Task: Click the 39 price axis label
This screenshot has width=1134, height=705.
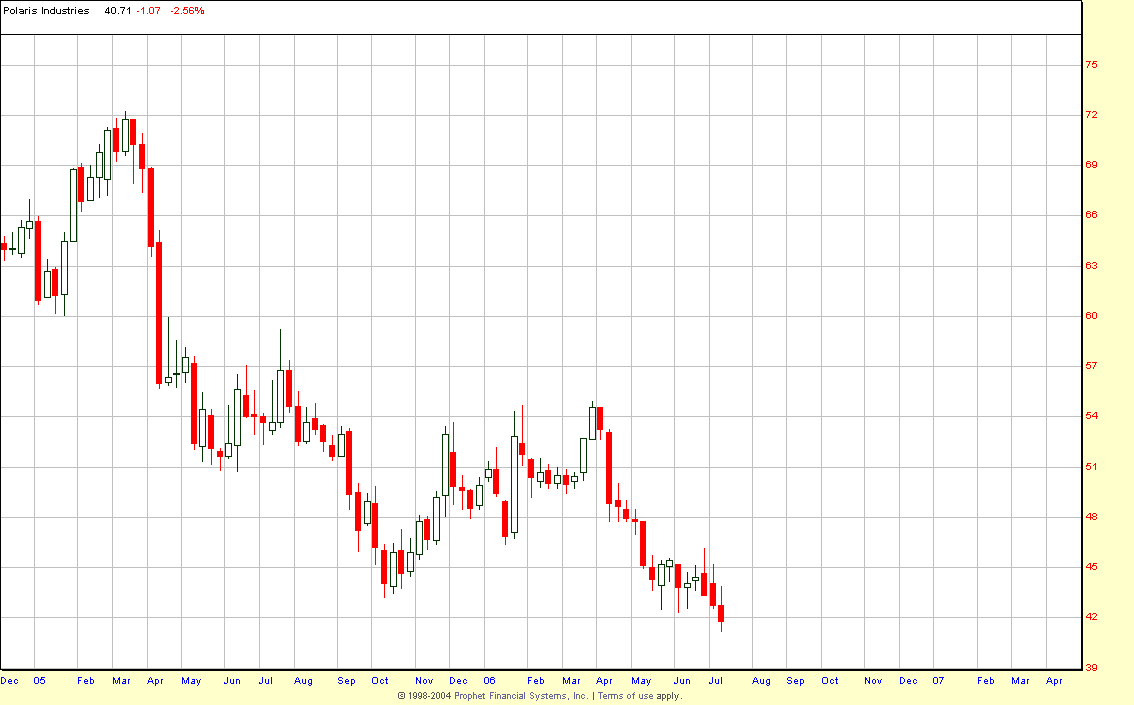Action: [1091, 667]
